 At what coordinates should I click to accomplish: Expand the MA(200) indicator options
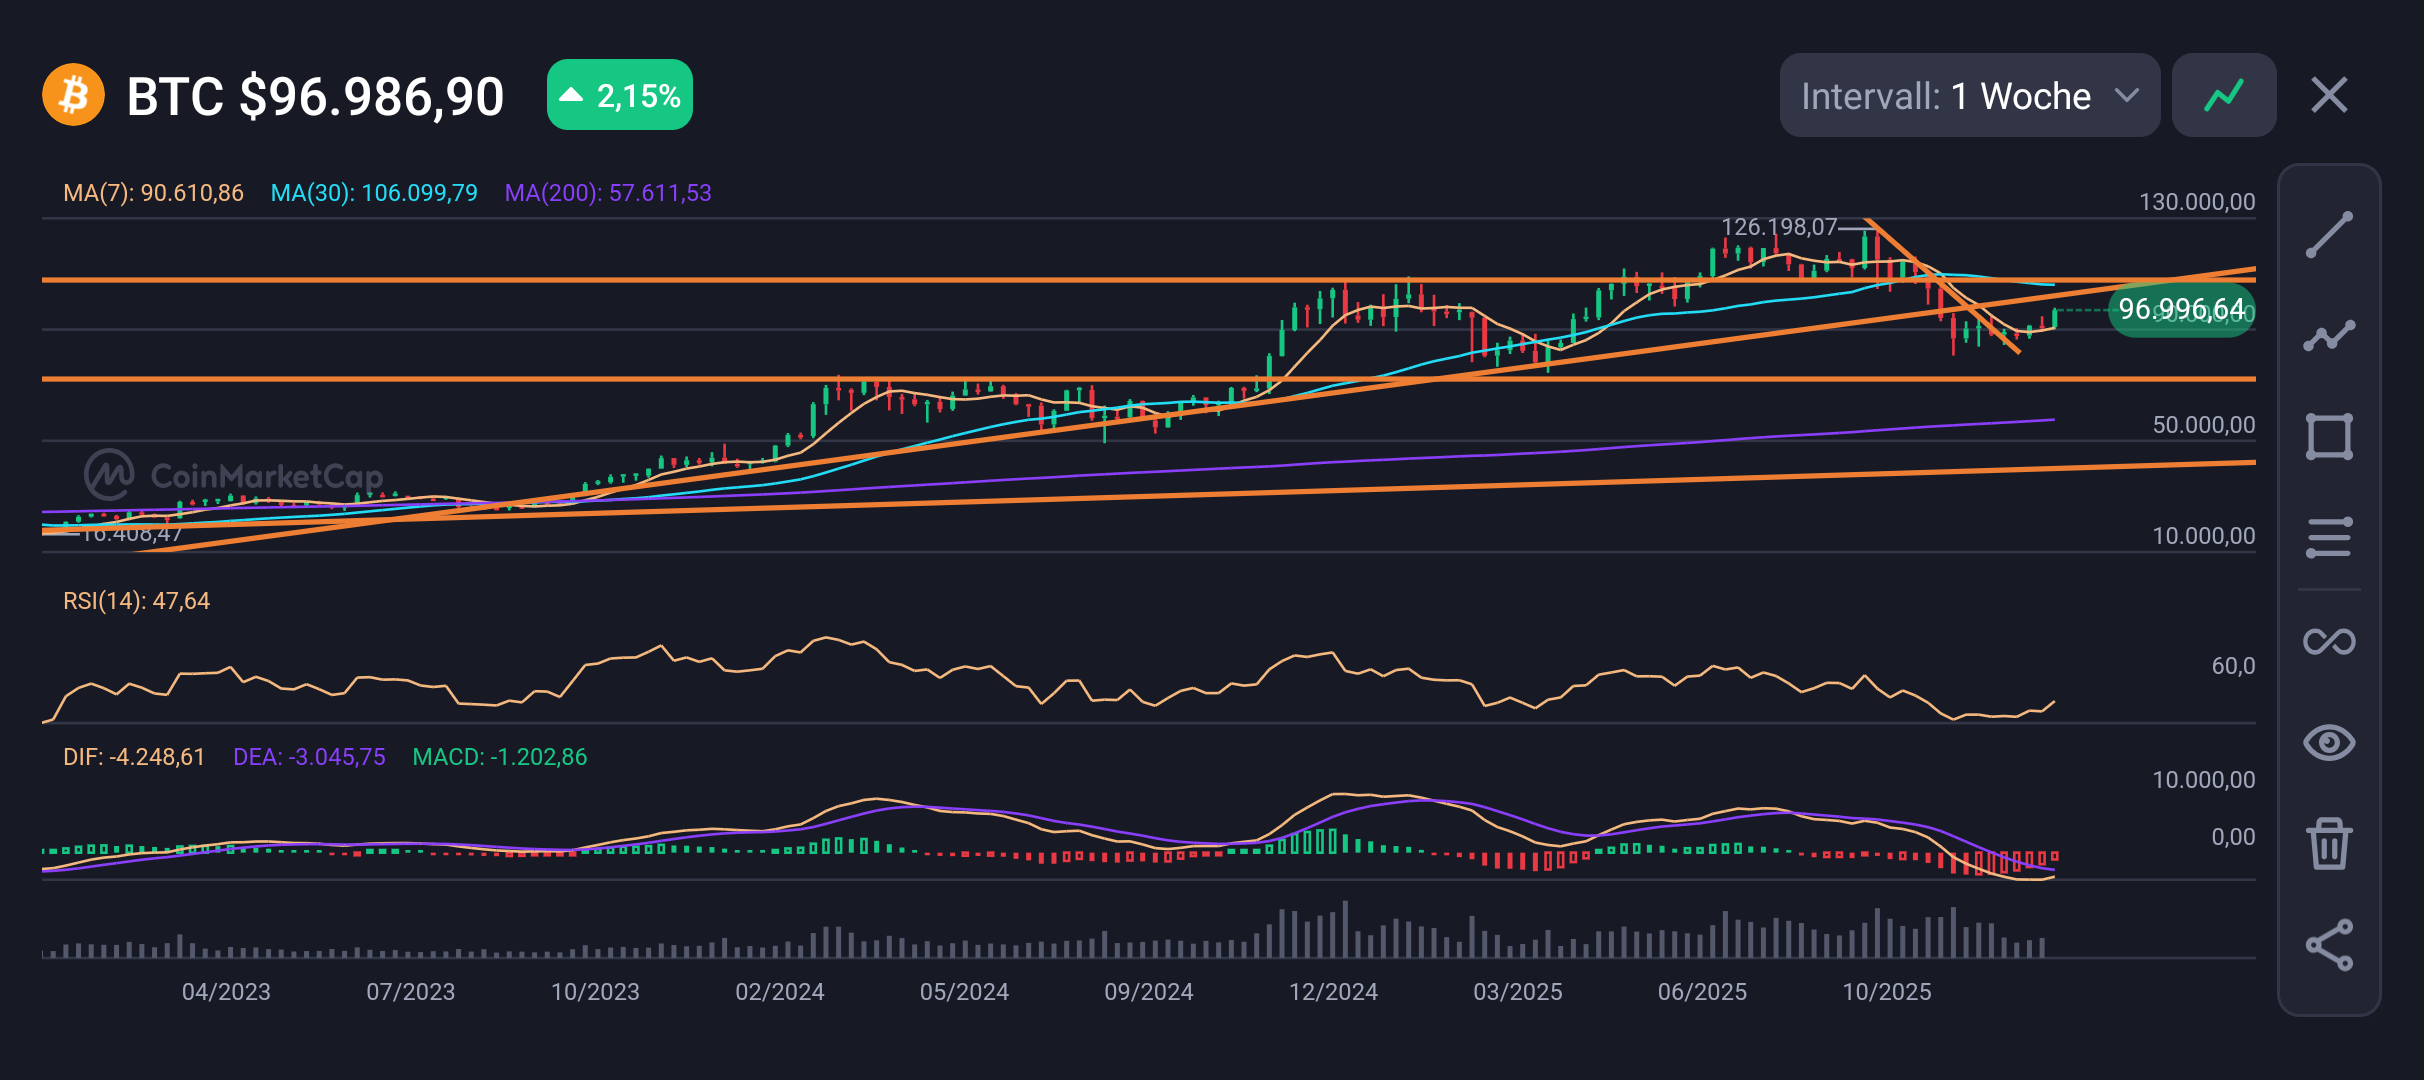click(608, 193)
